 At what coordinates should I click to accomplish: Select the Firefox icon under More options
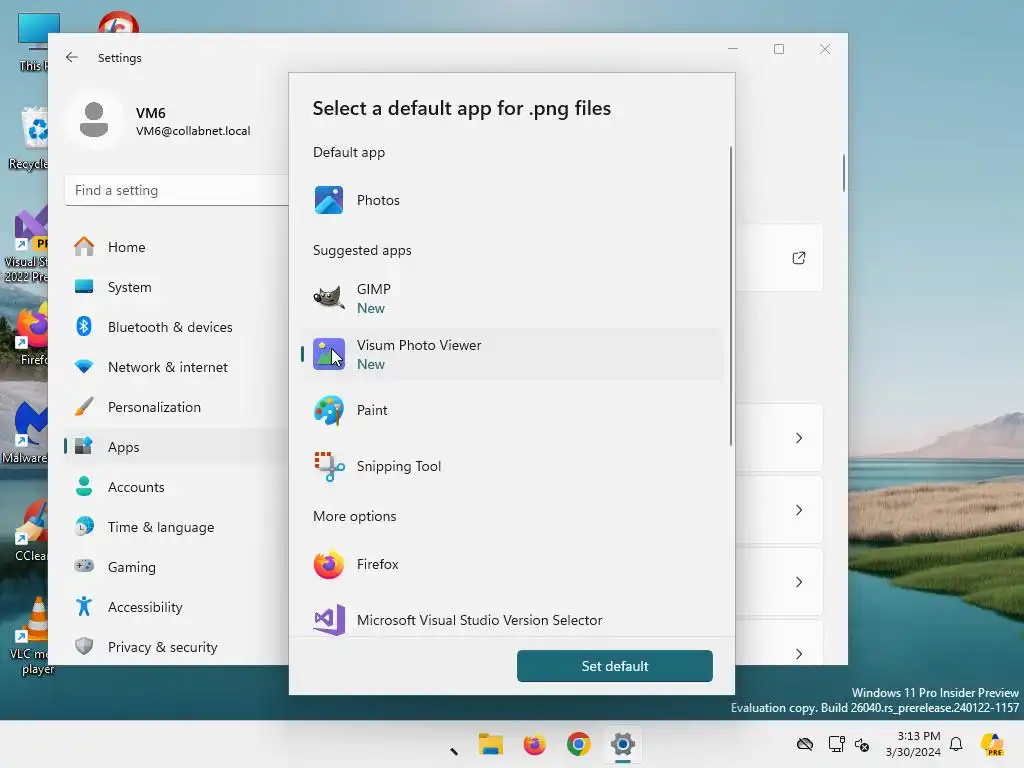tap(328, 564)
